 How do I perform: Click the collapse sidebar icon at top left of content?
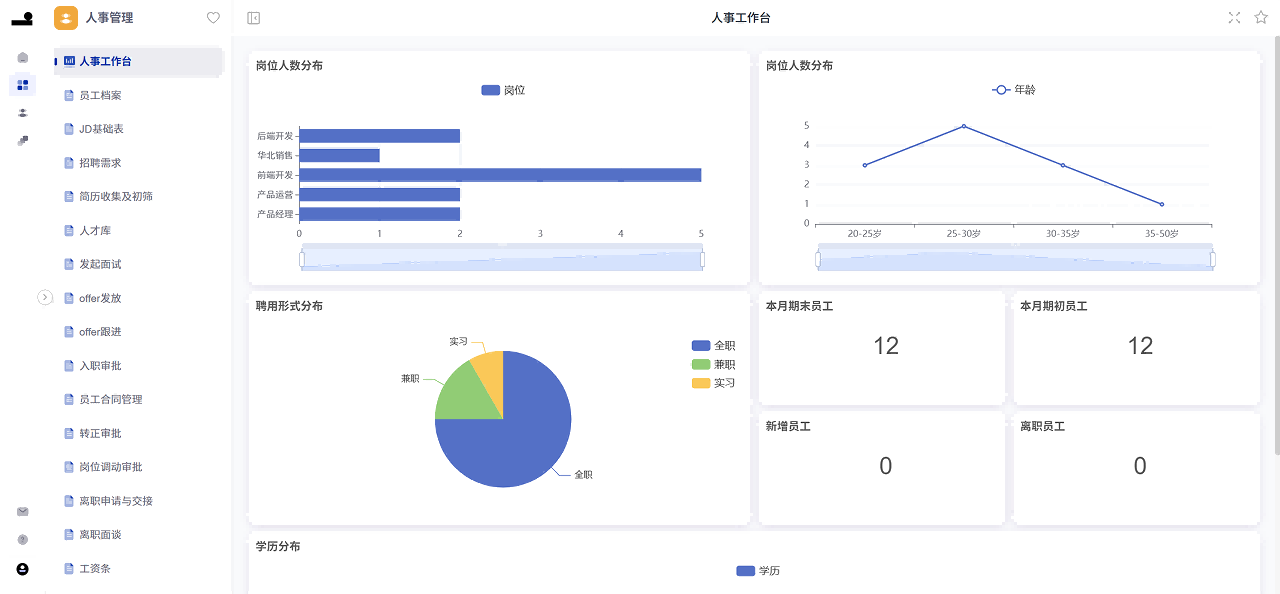pos(253,17)
